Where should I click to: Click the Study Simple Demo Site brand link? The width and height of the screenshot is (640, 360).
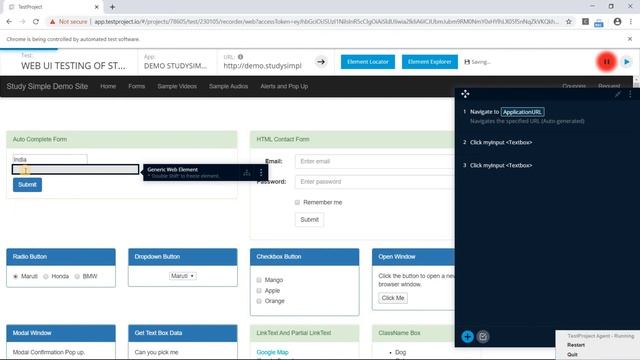coord(47,86)
